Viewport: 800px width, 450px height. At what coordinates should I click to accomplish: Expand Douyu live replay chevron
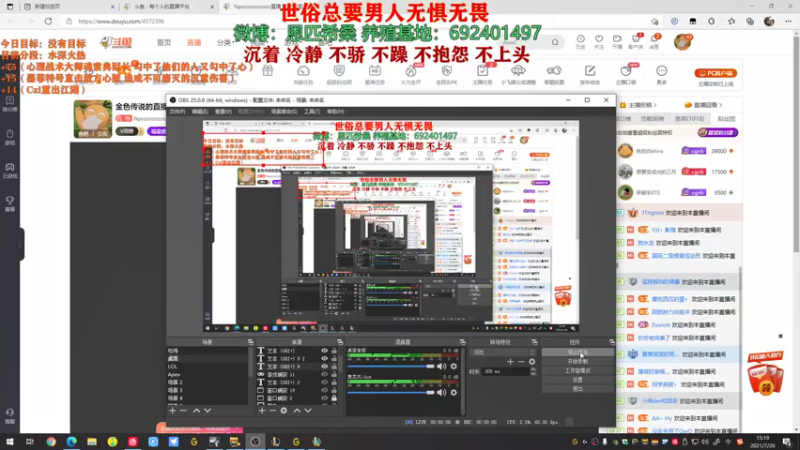pyautogui.click(x=720, y=105)
